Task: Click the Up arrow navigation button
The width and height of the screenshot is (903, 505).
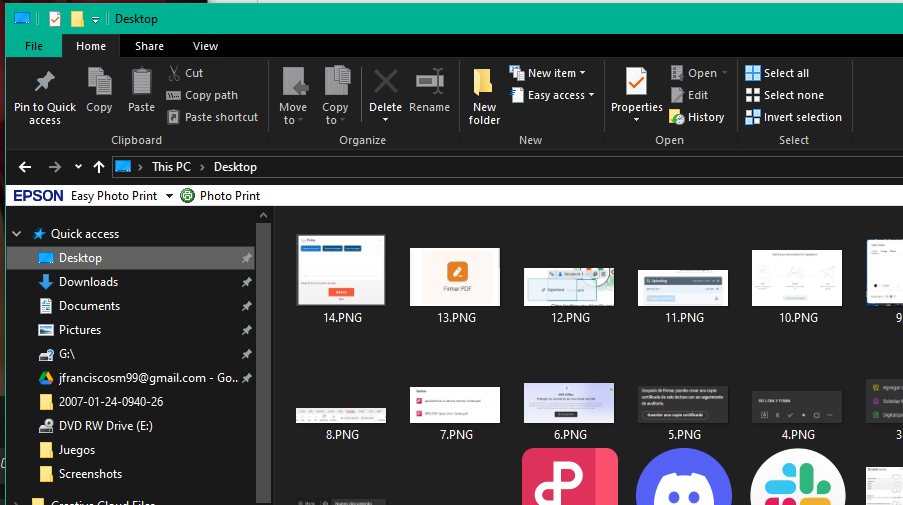Action: pyautogui.click(x=98, y=167)
